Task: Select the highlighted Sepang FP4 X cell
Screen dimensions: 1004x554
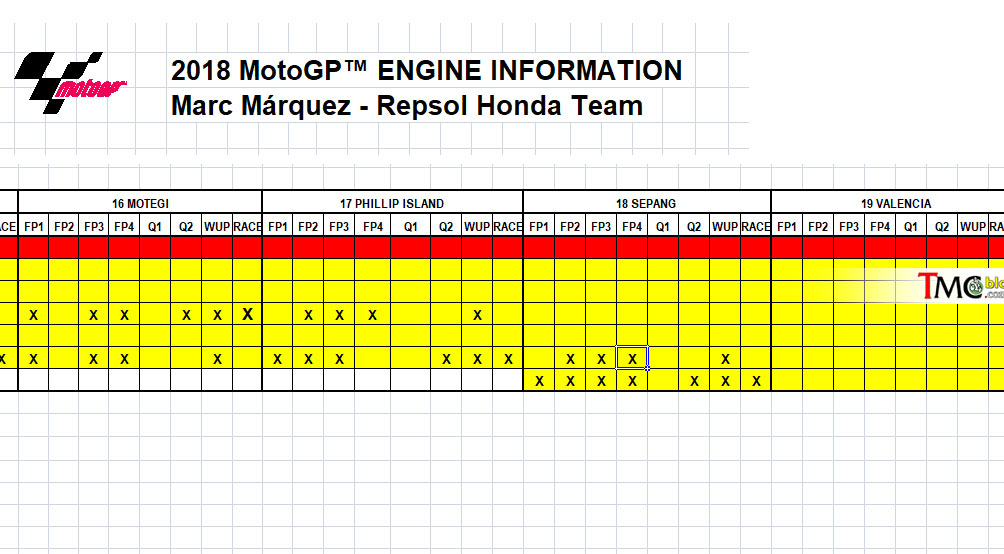Action: (x=632, y=358)
